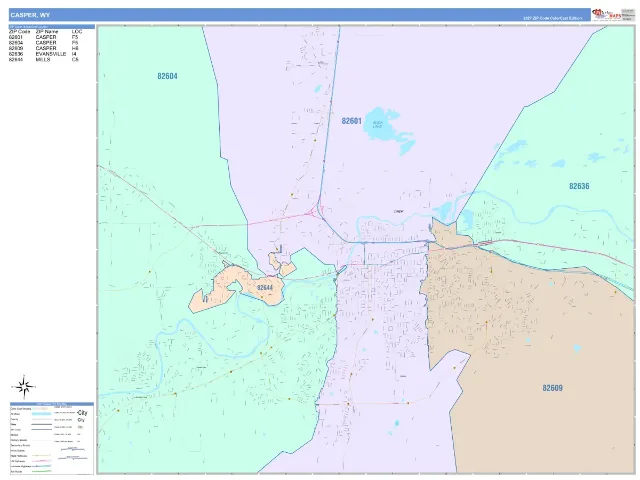This screenshot has height=480, width=640.
Task: Click the legend box blue title bar
Action: [52, 404]
